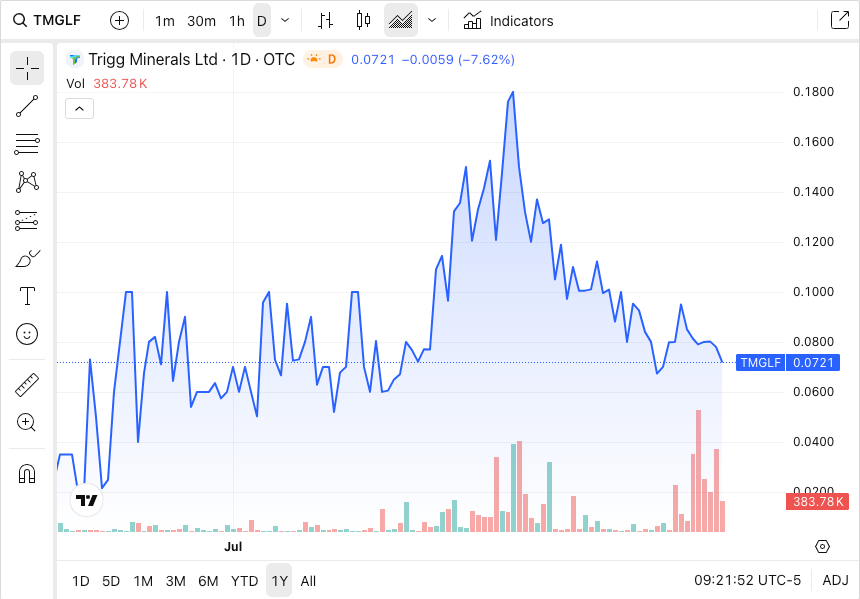
Task: Open the chart style dropdown chevron
Action: pos(432,21)
